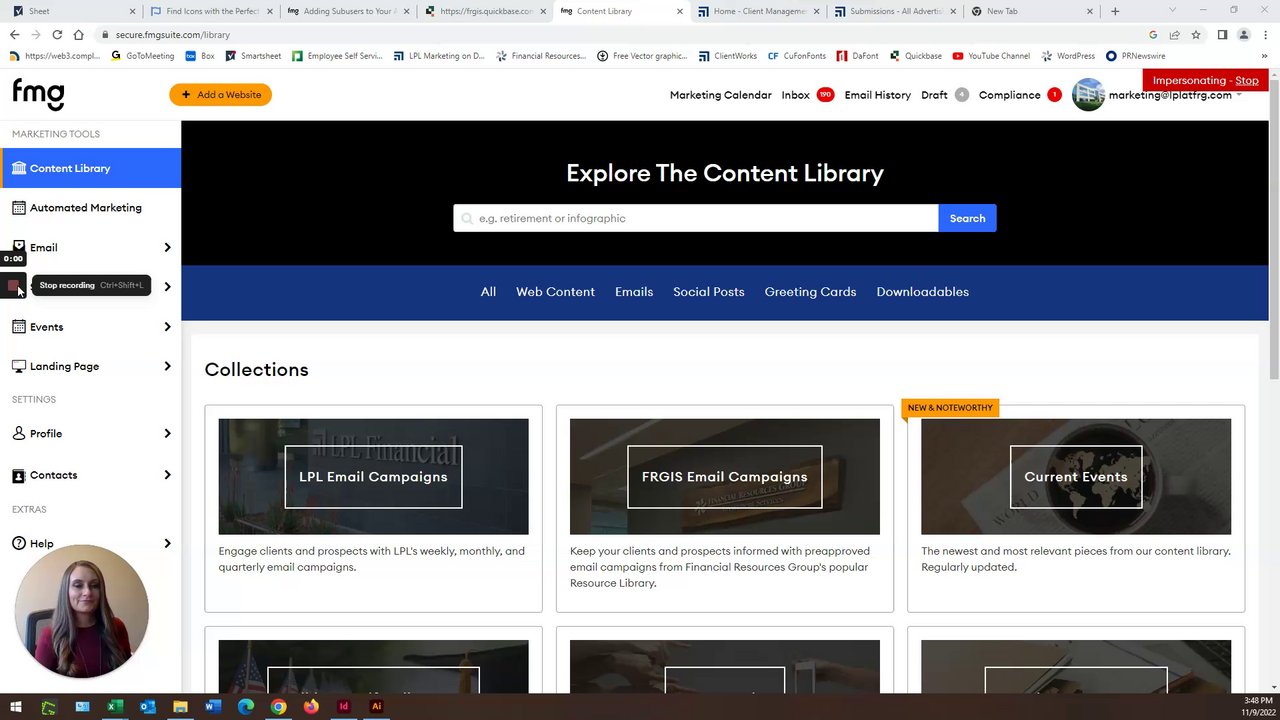Select the Web Content tab

pyautogui.click(x=555, y=292)
